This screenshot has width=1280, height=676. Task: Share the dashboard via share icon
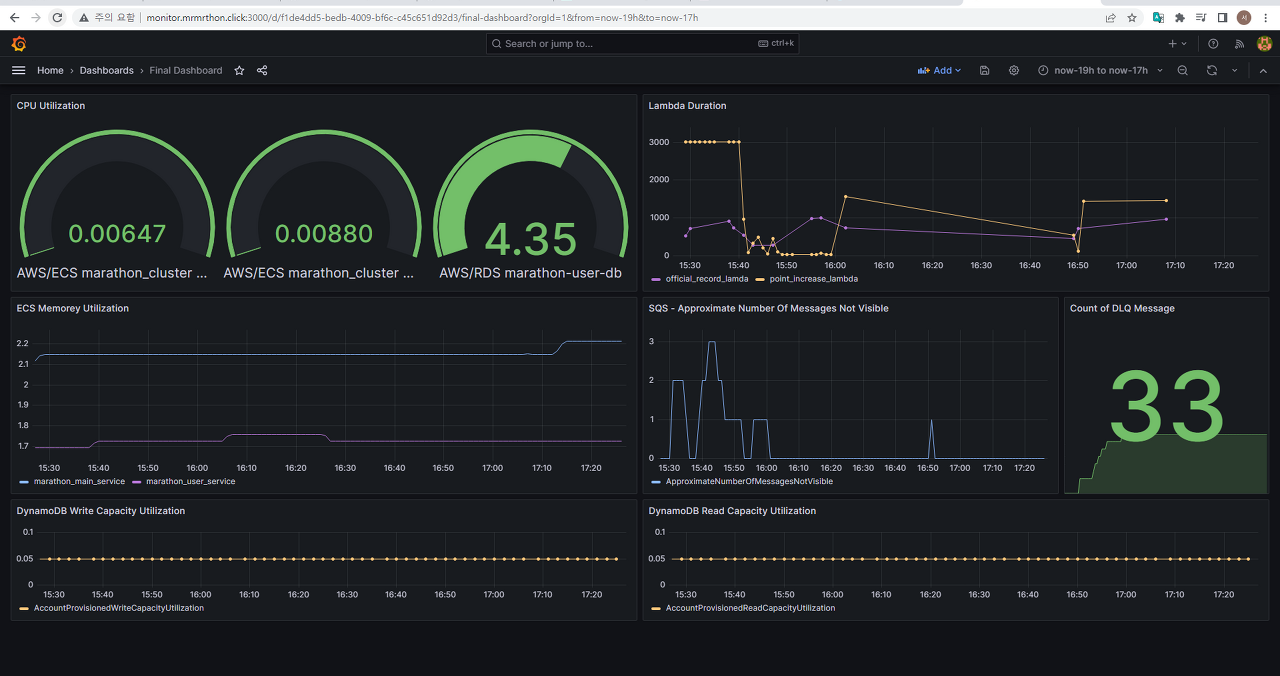pyautogui.click(x=262, y=70)
